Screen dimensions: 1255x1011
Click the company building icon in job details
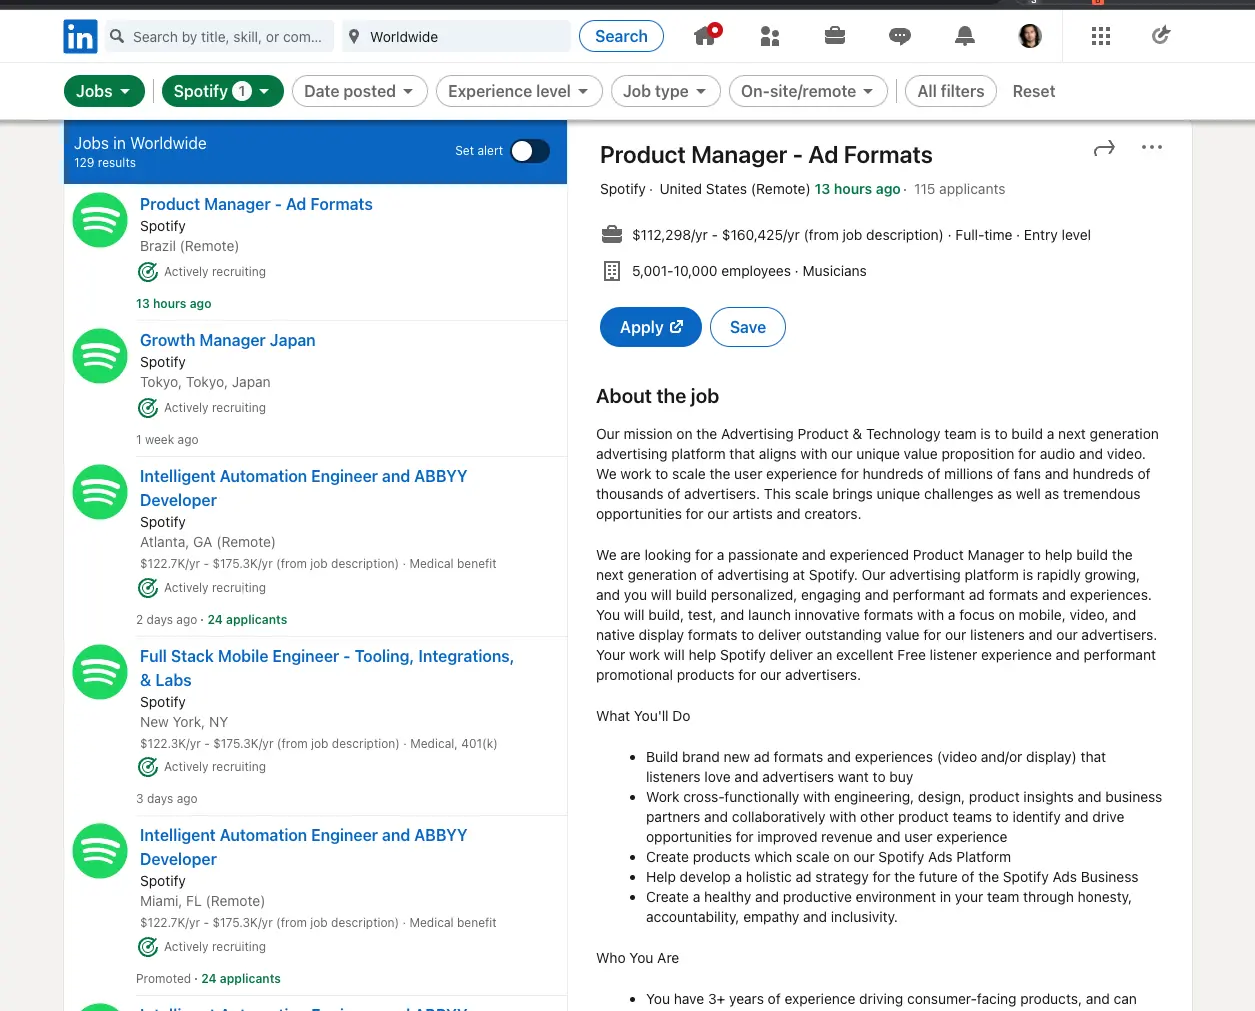(x=612, y=271)
